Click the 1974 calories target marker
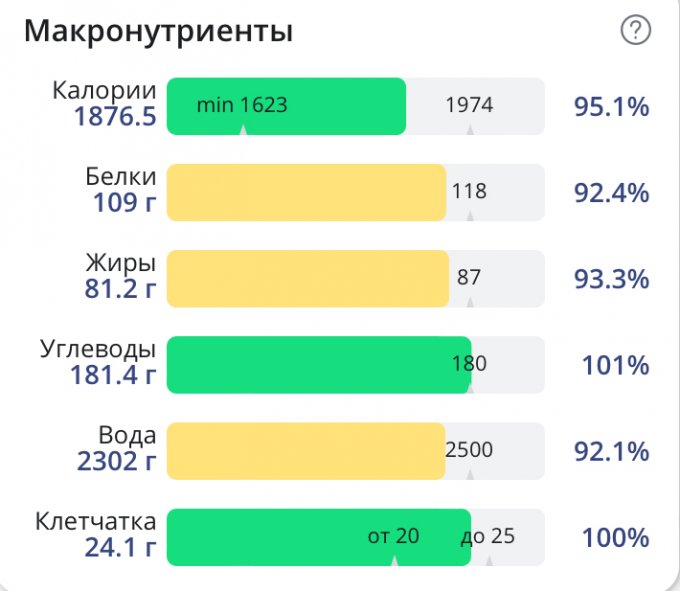Screen dimensions: 680x591 pos(469,105)
